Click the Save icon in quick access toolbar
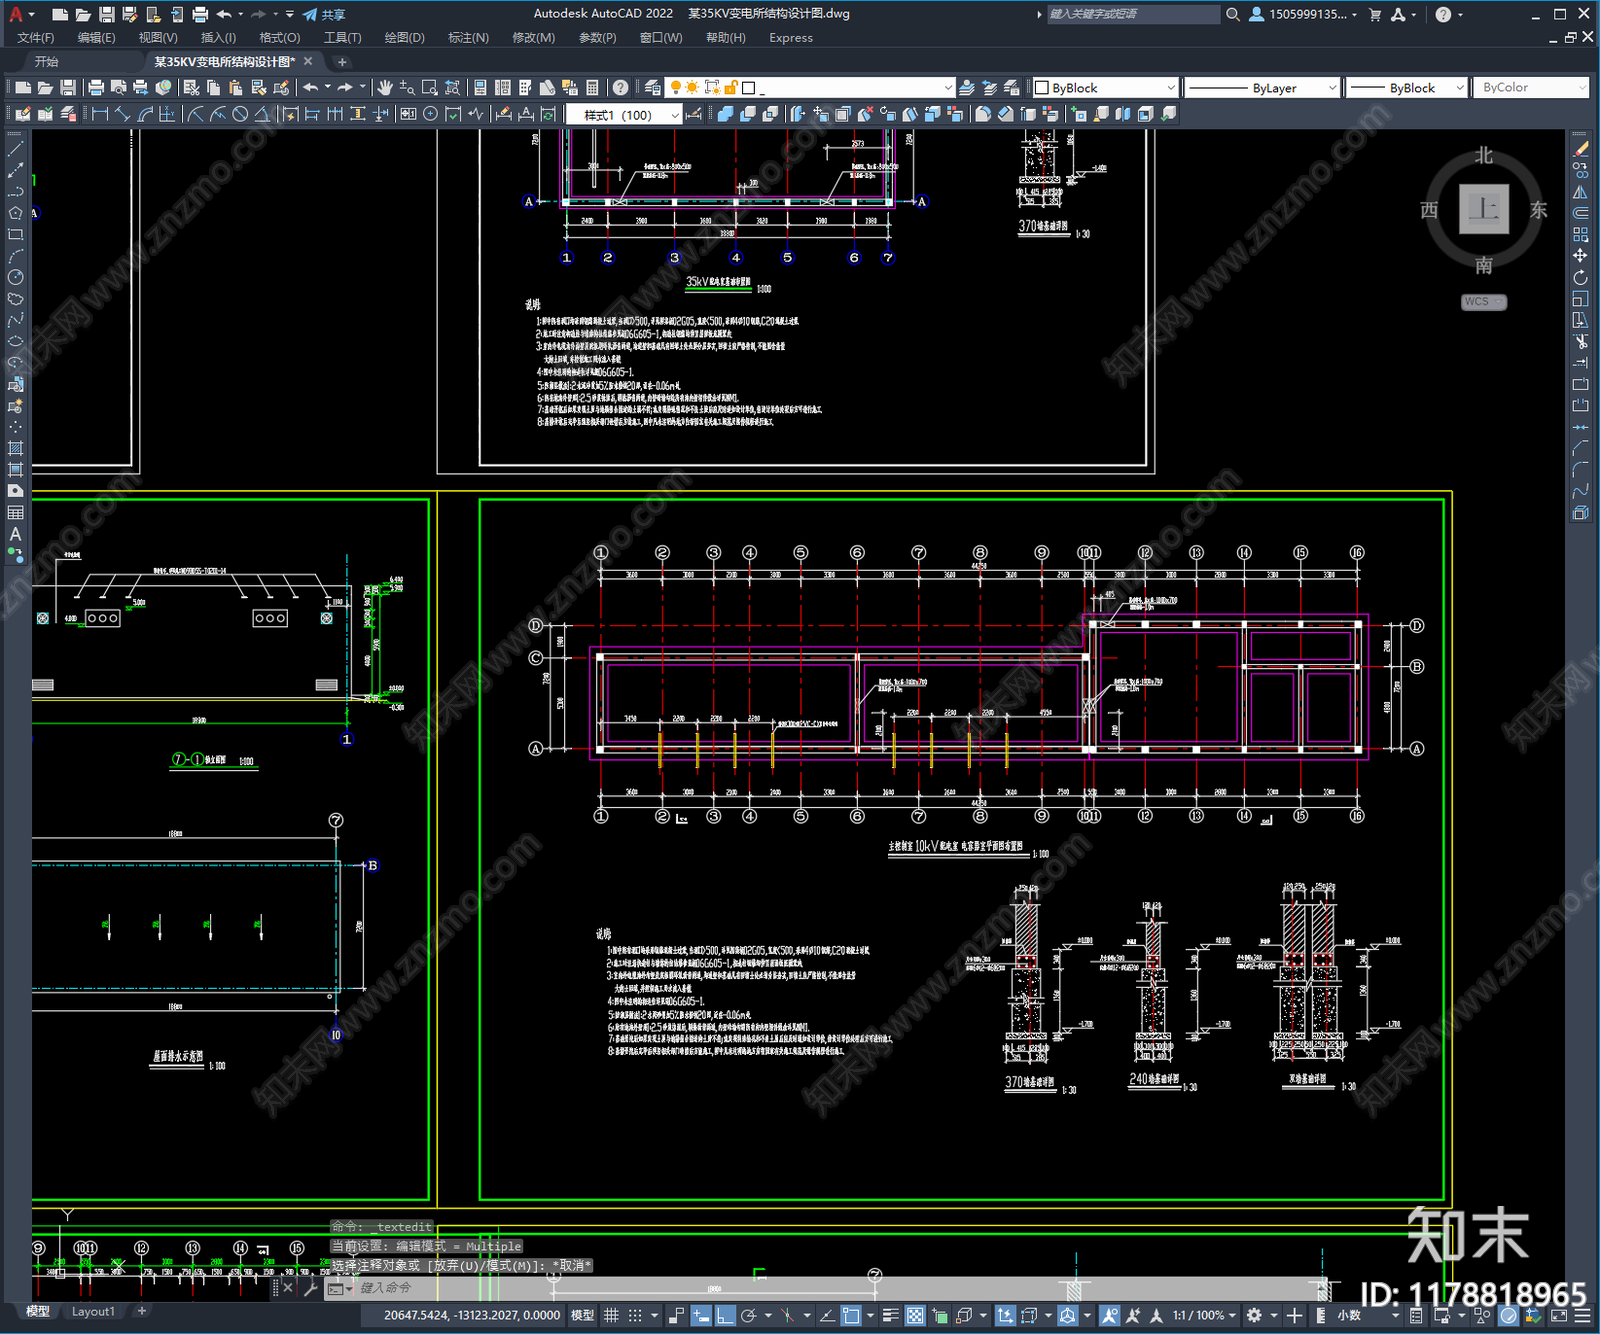The image size is (1600, 1334). point(106,14)
